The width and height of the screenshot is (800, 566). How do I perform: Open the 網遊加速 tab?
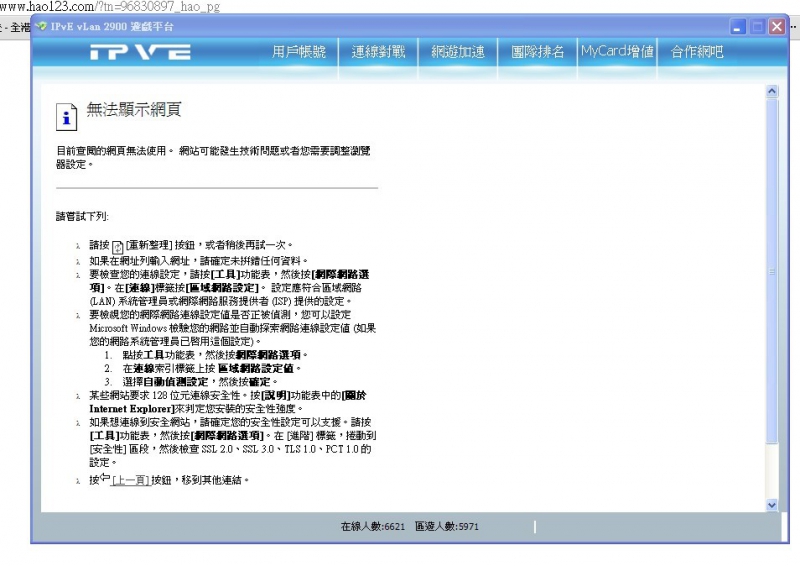click(x=458, y=52)
